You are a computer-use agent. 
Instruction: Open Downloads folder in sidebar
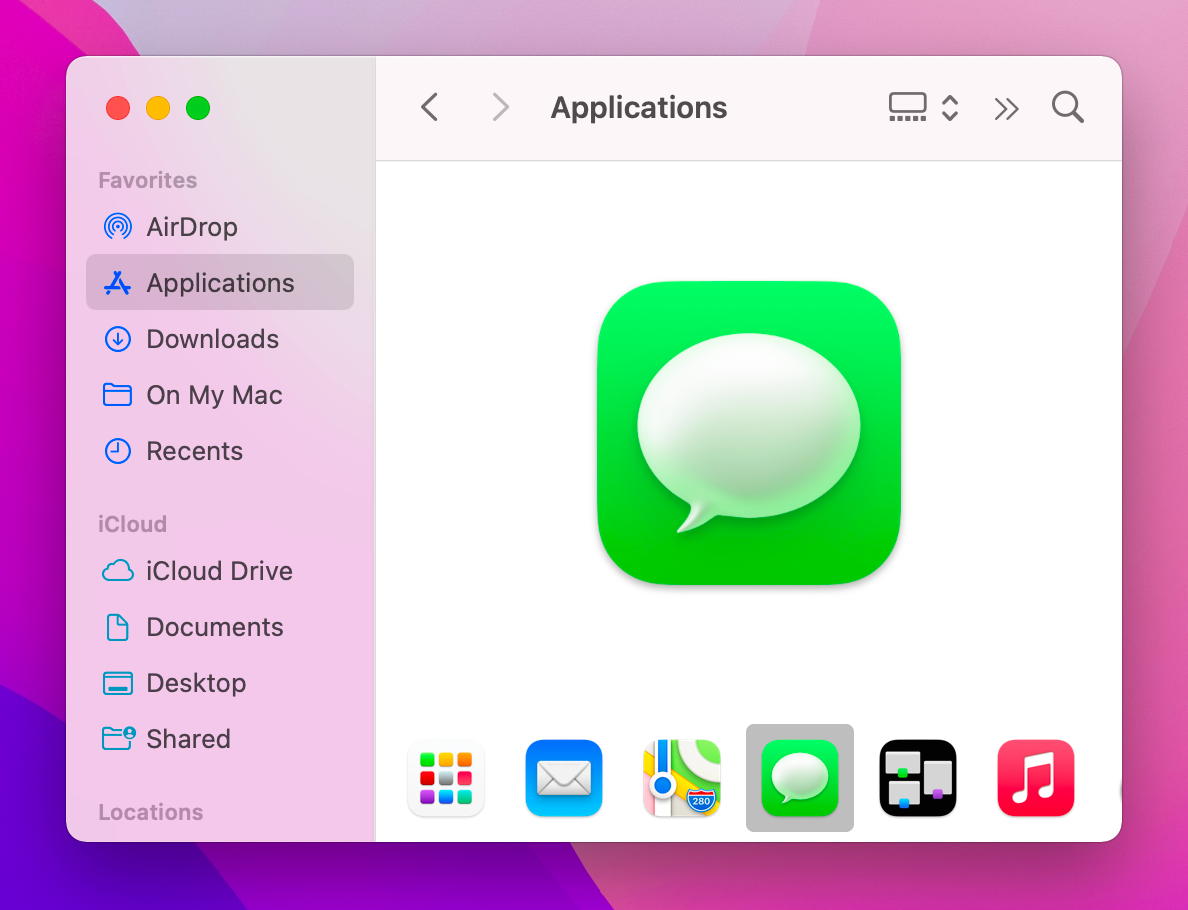(x=220, y=339)
